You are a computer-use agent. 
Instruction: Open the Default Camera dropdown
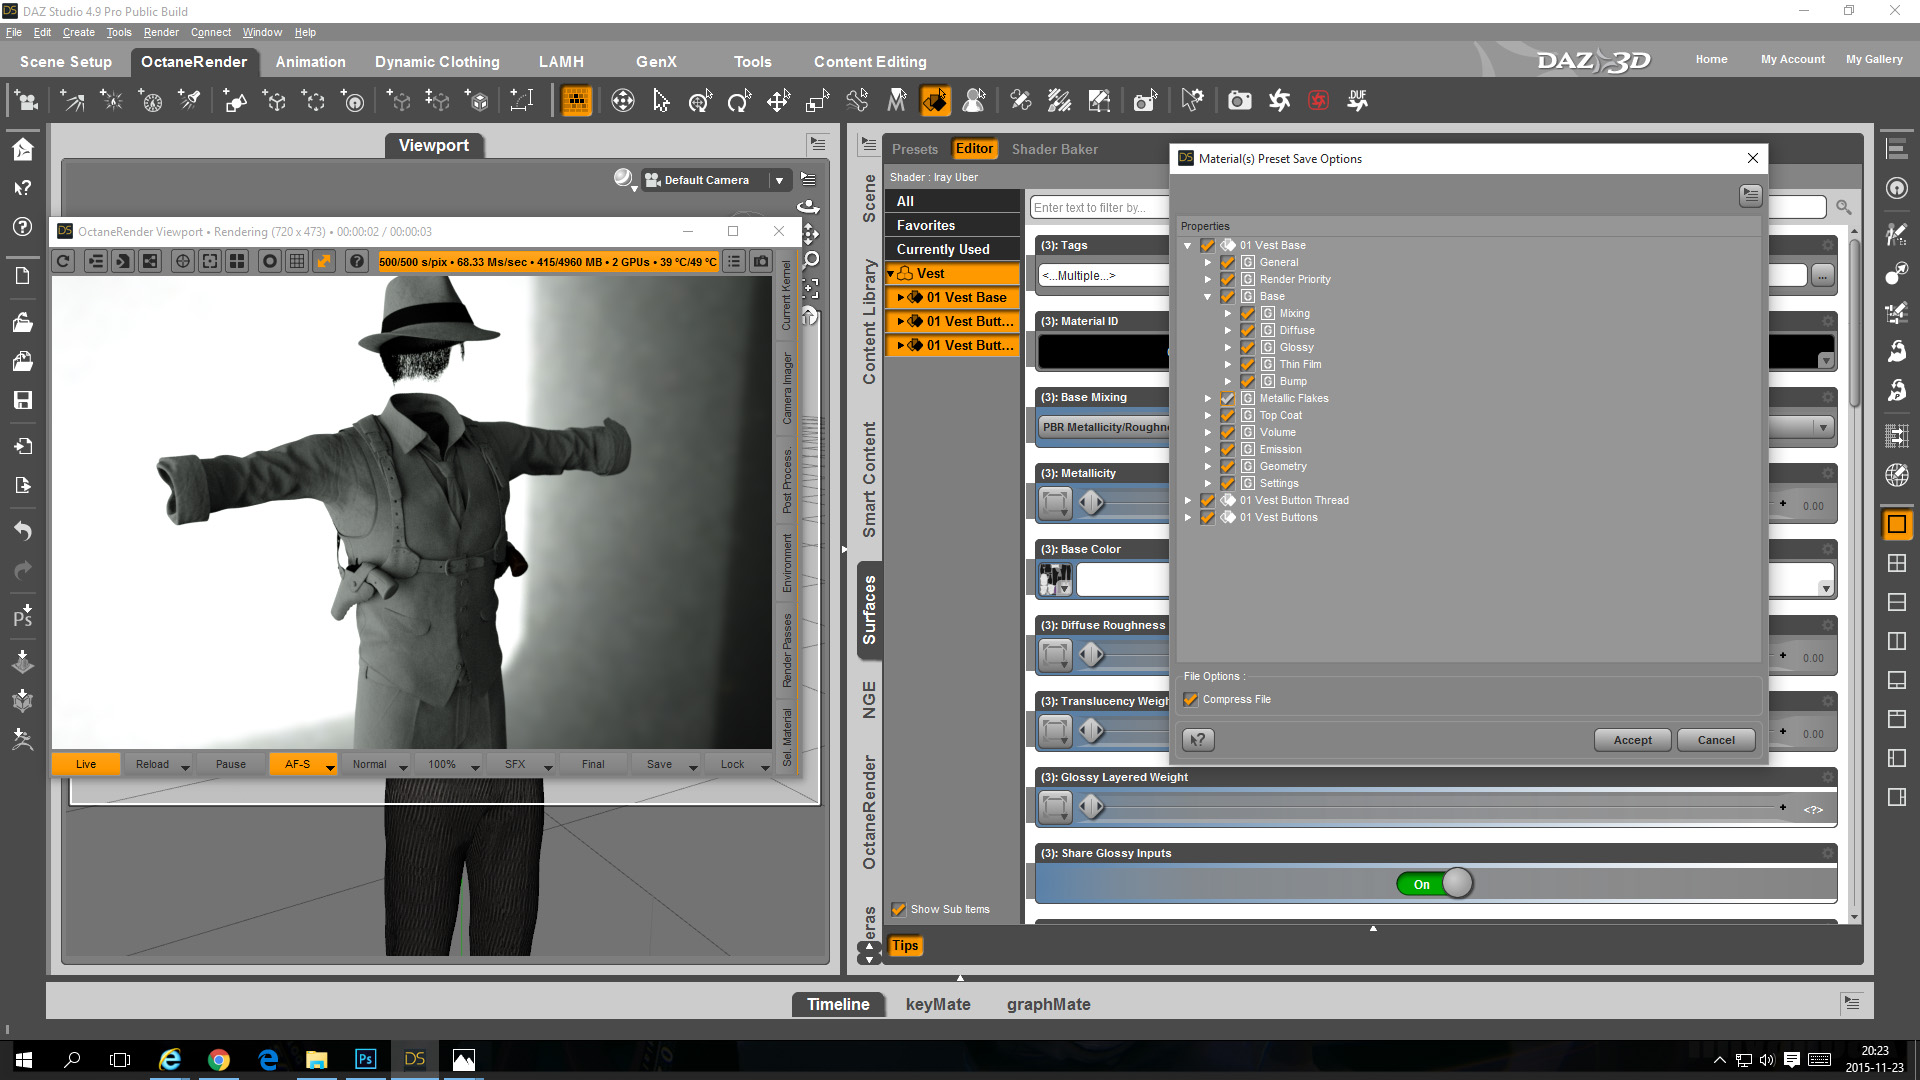(779, 180)
